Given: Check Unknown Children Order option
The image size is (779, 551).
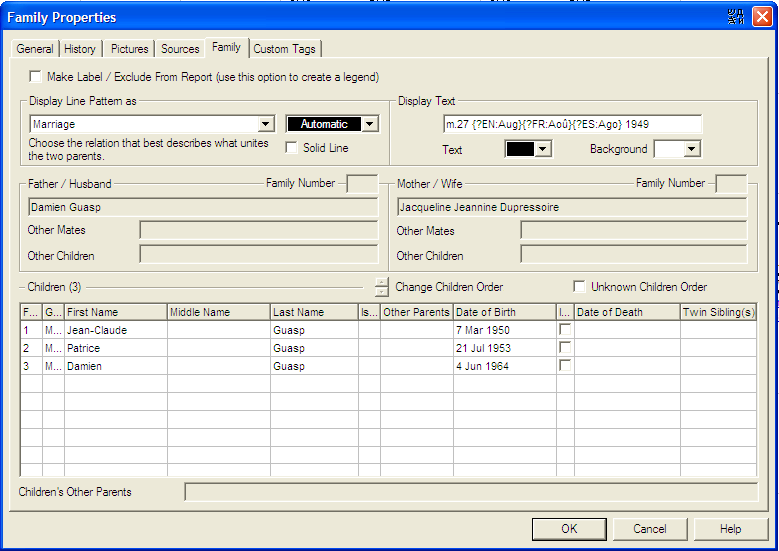Looking at the screenshot, I should click(579, 287).
